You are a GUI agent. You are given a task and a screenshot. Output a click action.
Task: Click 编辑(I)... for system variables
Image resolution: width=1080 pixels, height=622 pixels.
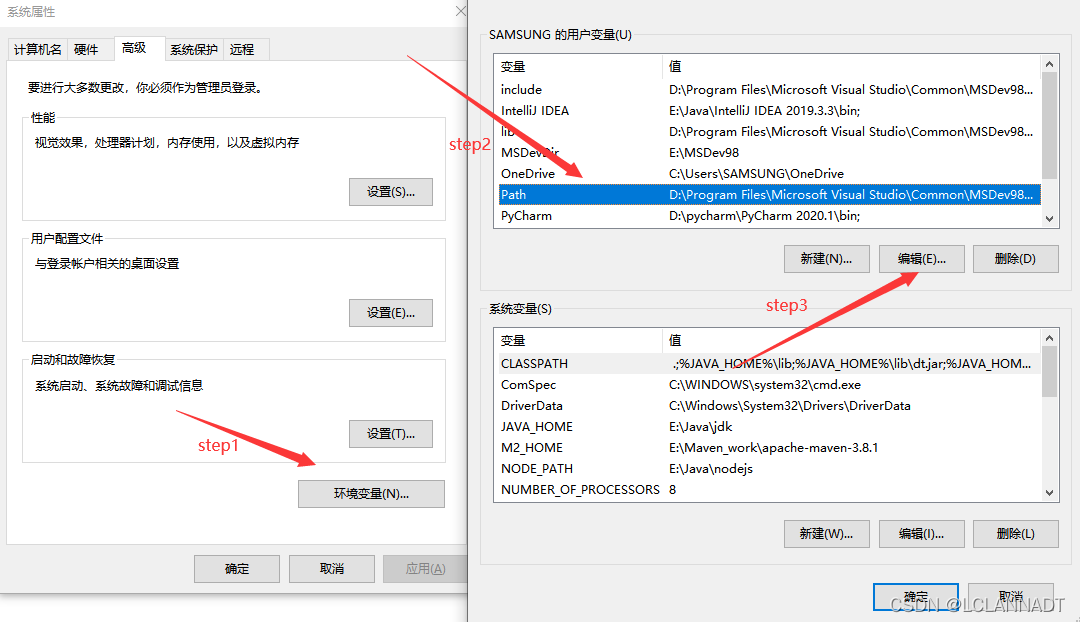(922, 534)
